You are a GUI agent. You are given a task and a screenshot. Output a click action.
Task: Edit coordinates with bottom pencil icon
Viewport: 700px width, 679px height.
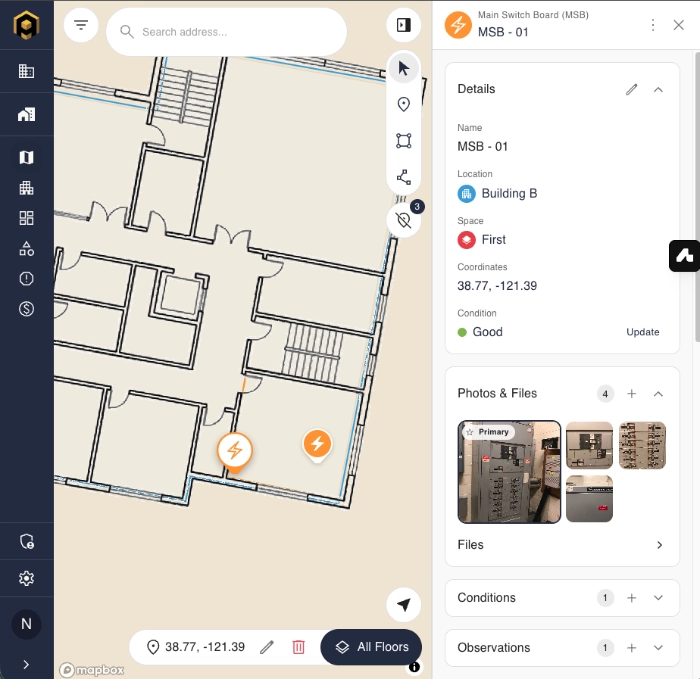click(x=267, y=647)
